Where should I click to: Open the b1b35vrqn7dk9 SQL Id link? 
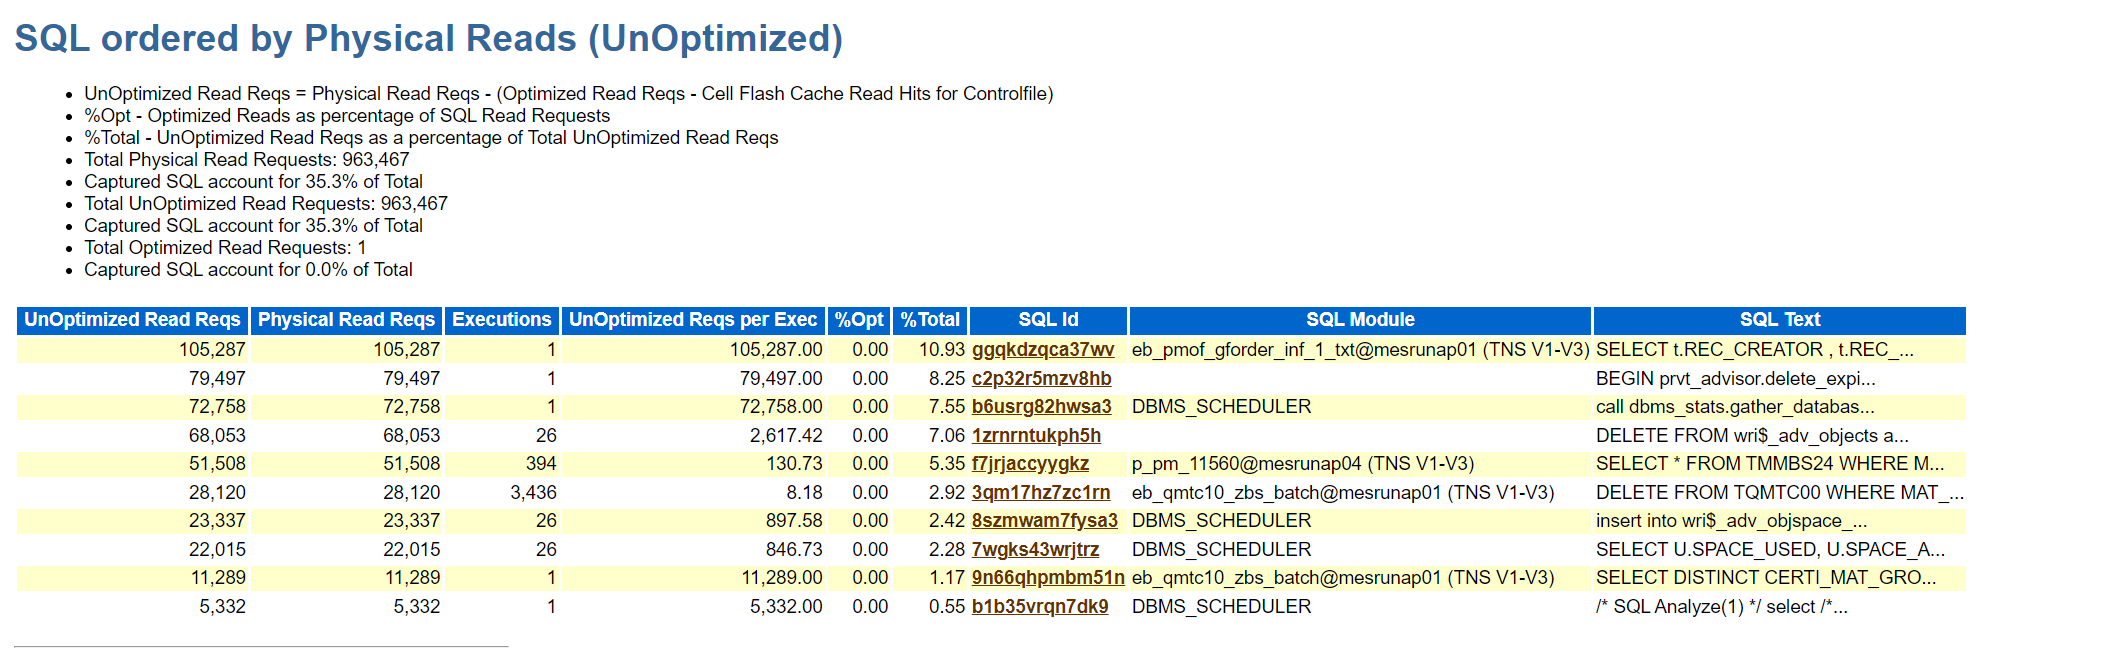1039,607
